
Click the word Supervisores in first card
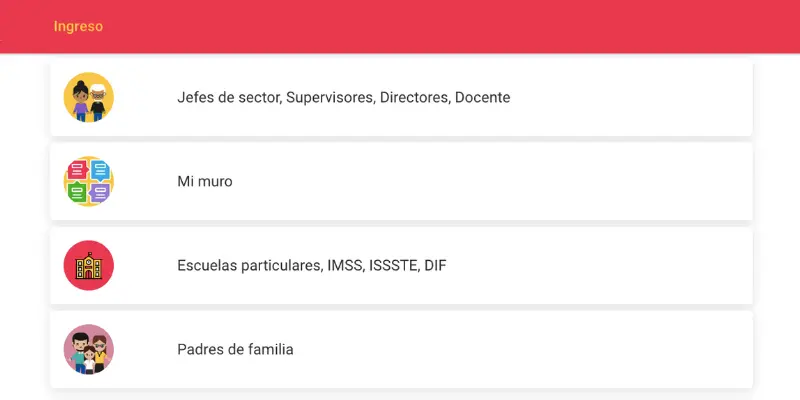(x=330, y=98)
